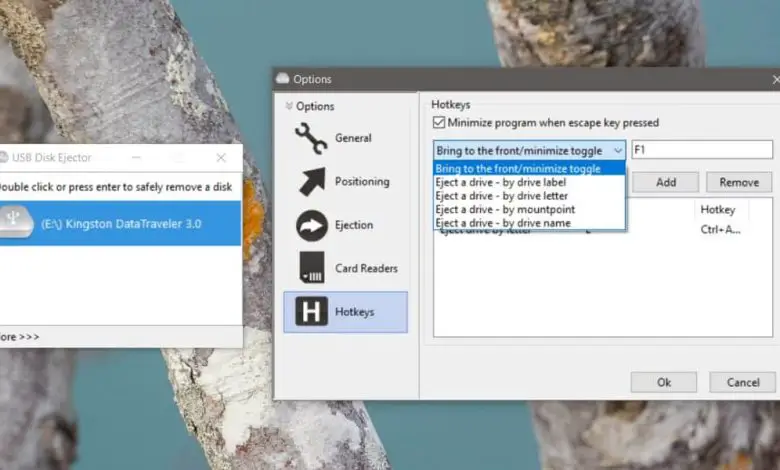The width and height of the screenshot is (780, 470).
Task: Click the More >>> link in USB Disk Ejector
Action: pyautogui.click(x=19, y=337)
